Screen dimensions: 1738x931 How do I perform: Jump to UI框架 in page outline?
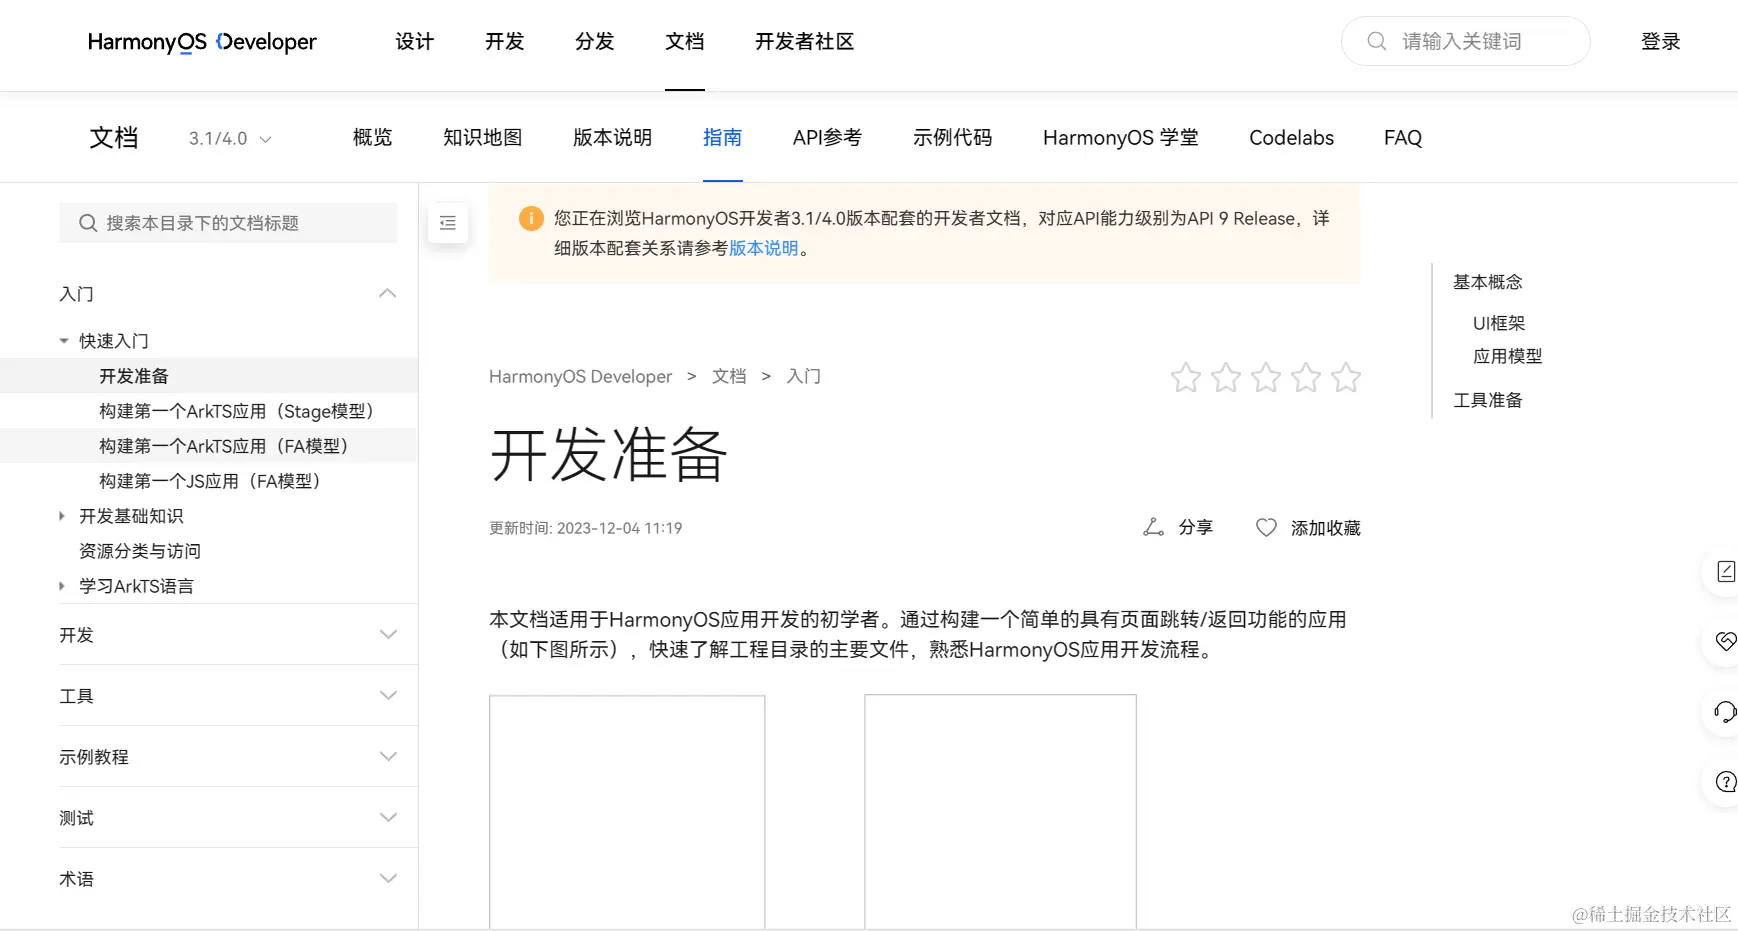pyautogui.click(x=1499, y=323)
